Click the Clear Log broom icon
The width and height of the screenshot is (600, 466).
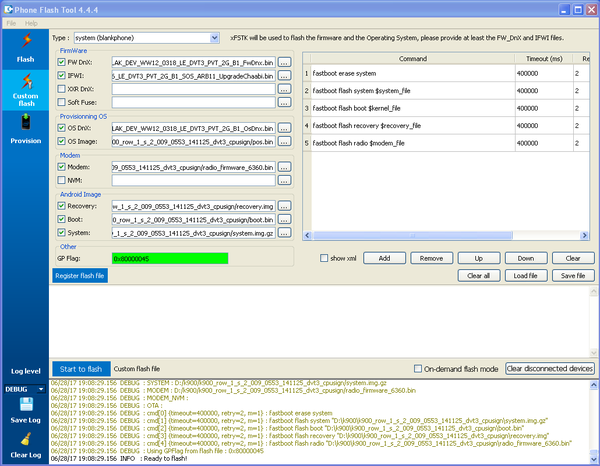[25, 441]
